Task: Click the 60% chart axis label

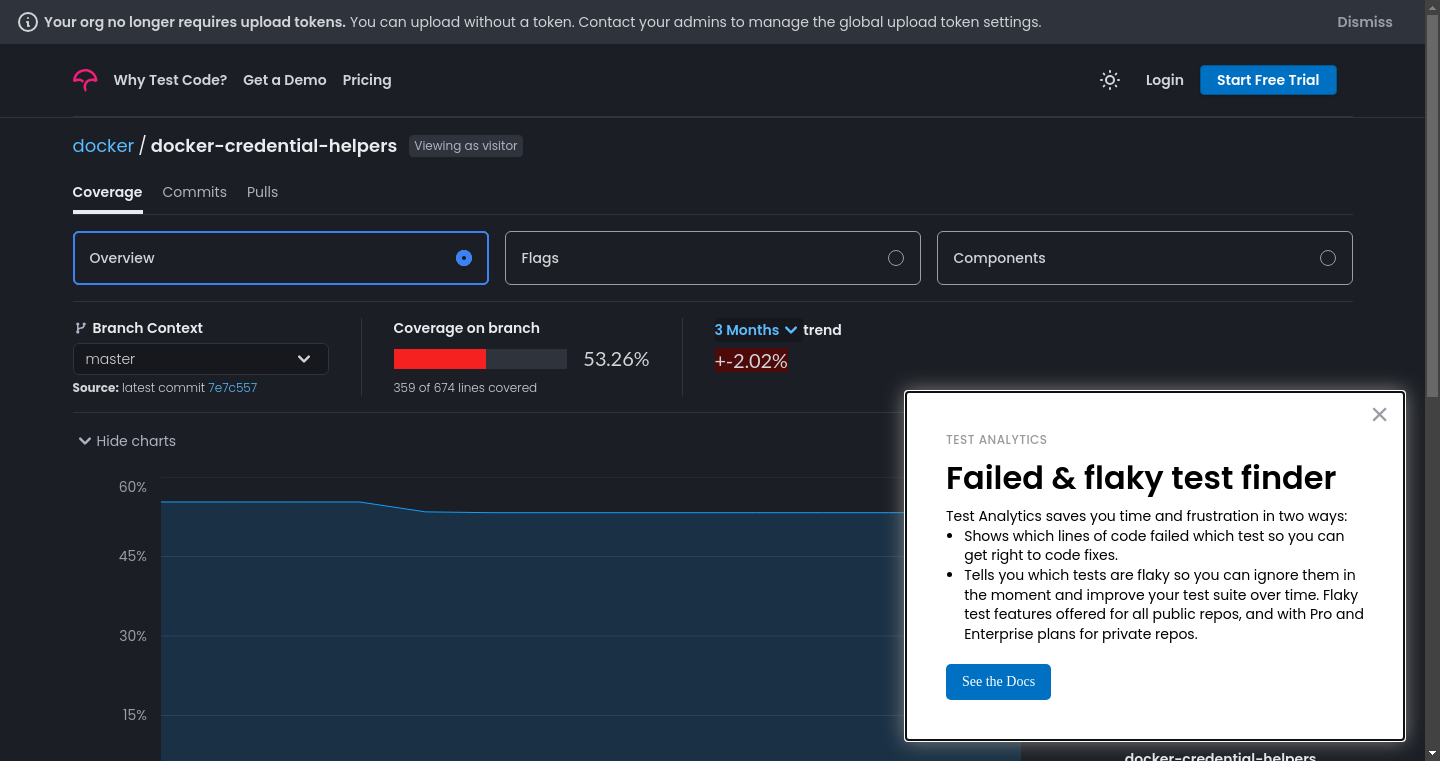Action: point(133,487)
